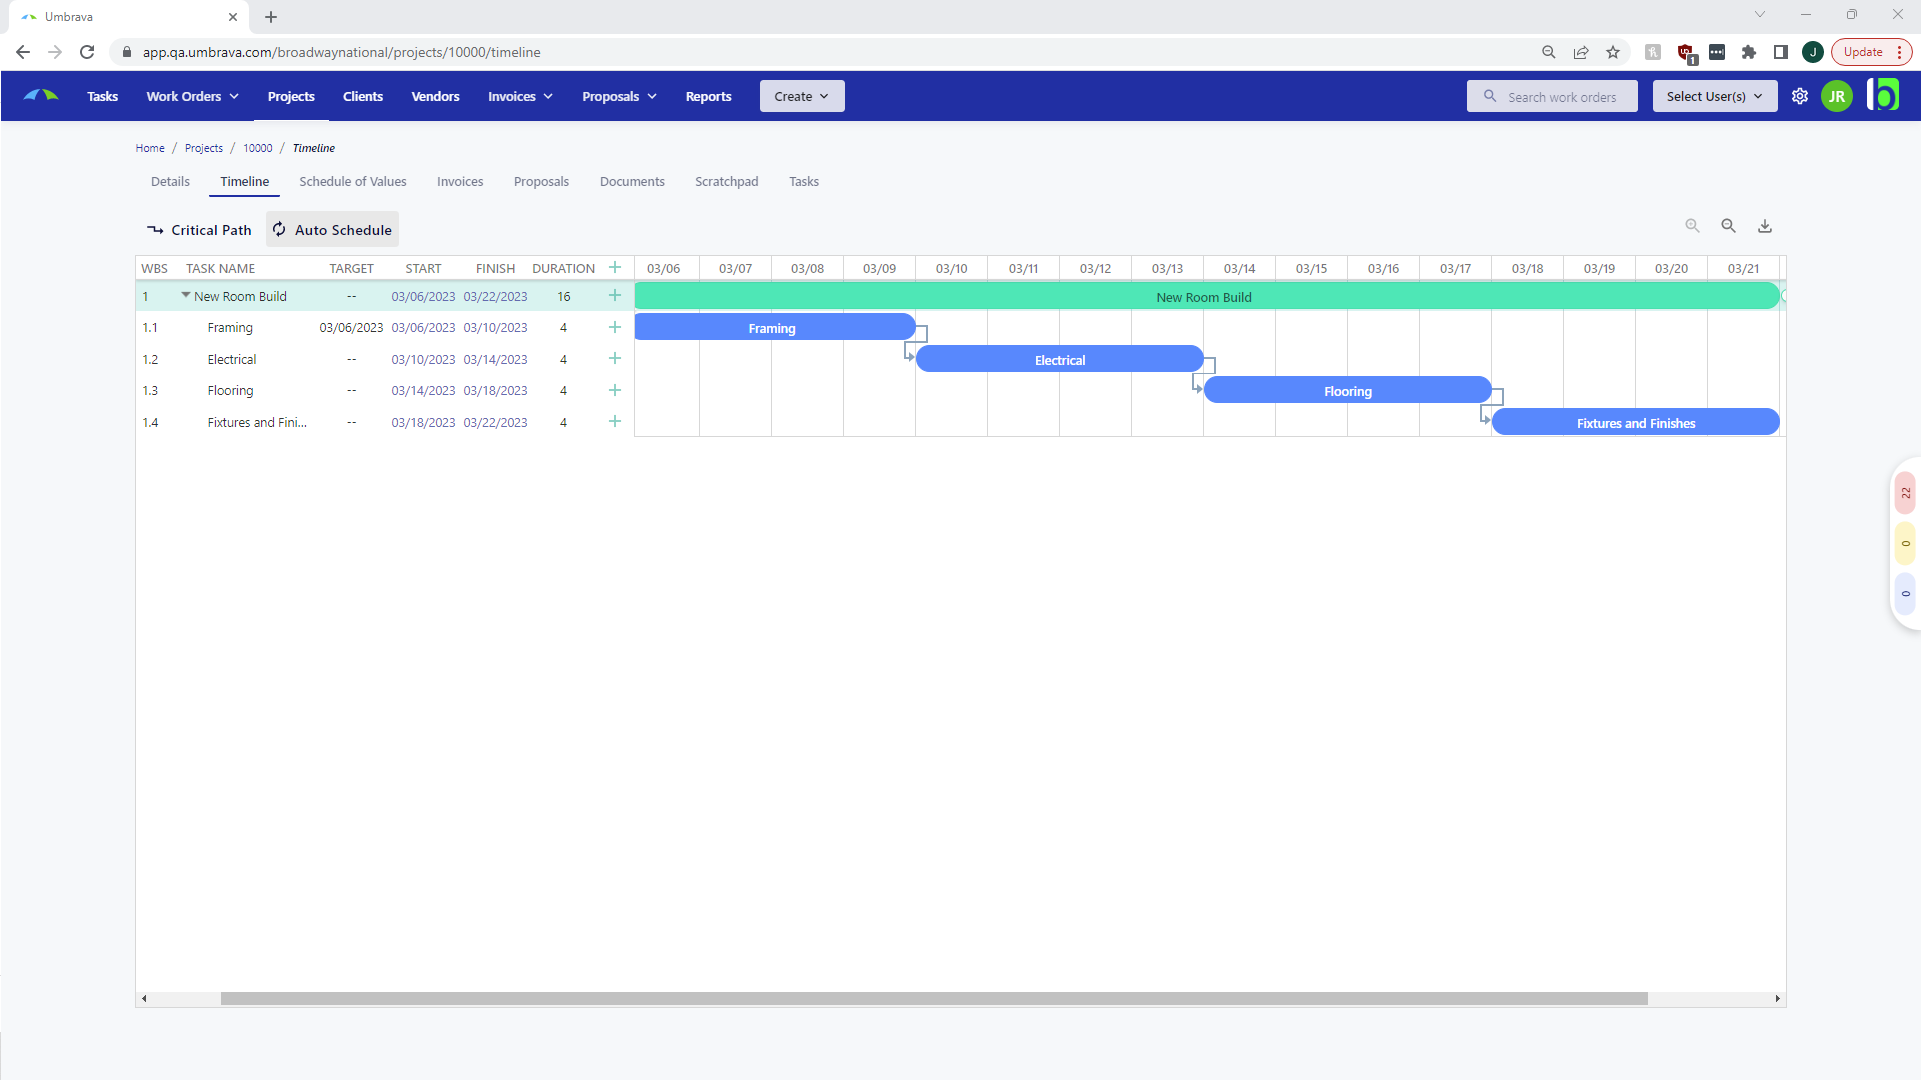Collapse the New Room Build task group
The width and height of the screenshot is (1921, 1080).
pyautogui.click(x=184, y=296)
